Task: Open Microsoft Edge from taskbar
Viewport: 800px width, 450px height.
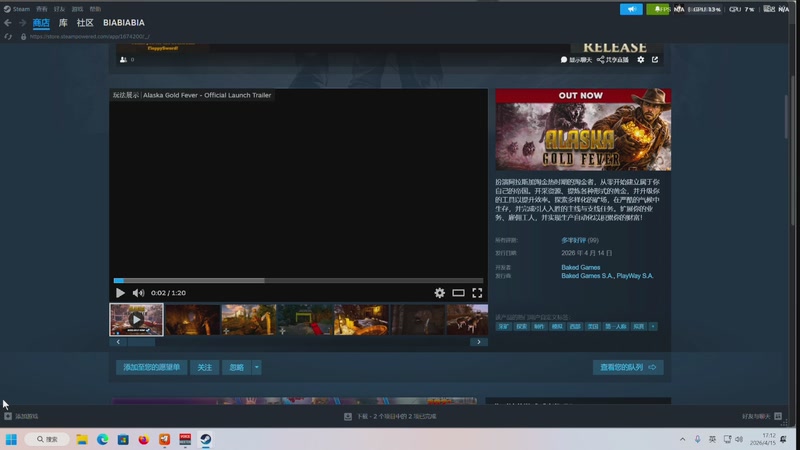Action: click(103, 439)
